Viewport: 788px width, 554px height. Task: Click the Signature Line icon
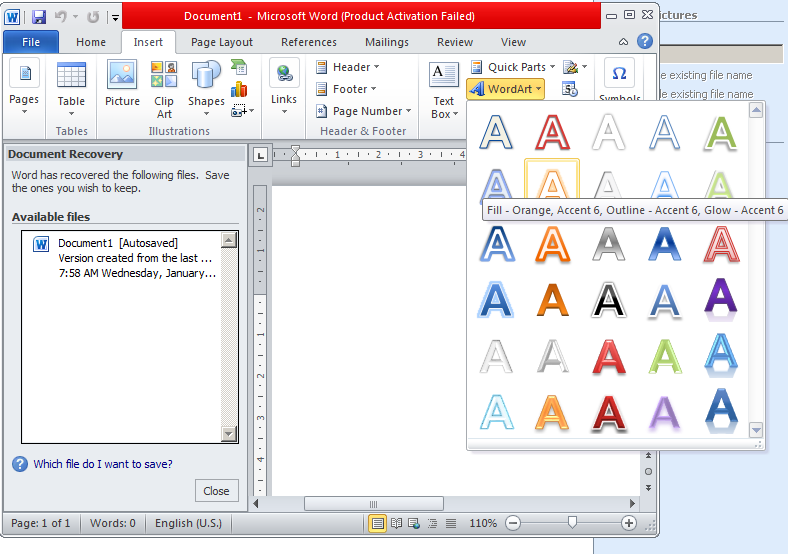pos(575,67)
